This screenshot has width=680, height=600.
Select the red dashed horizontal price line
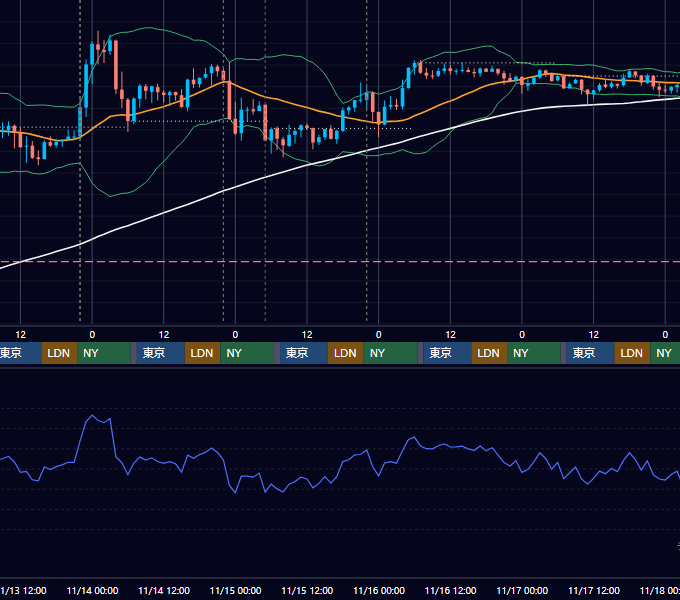340,262
